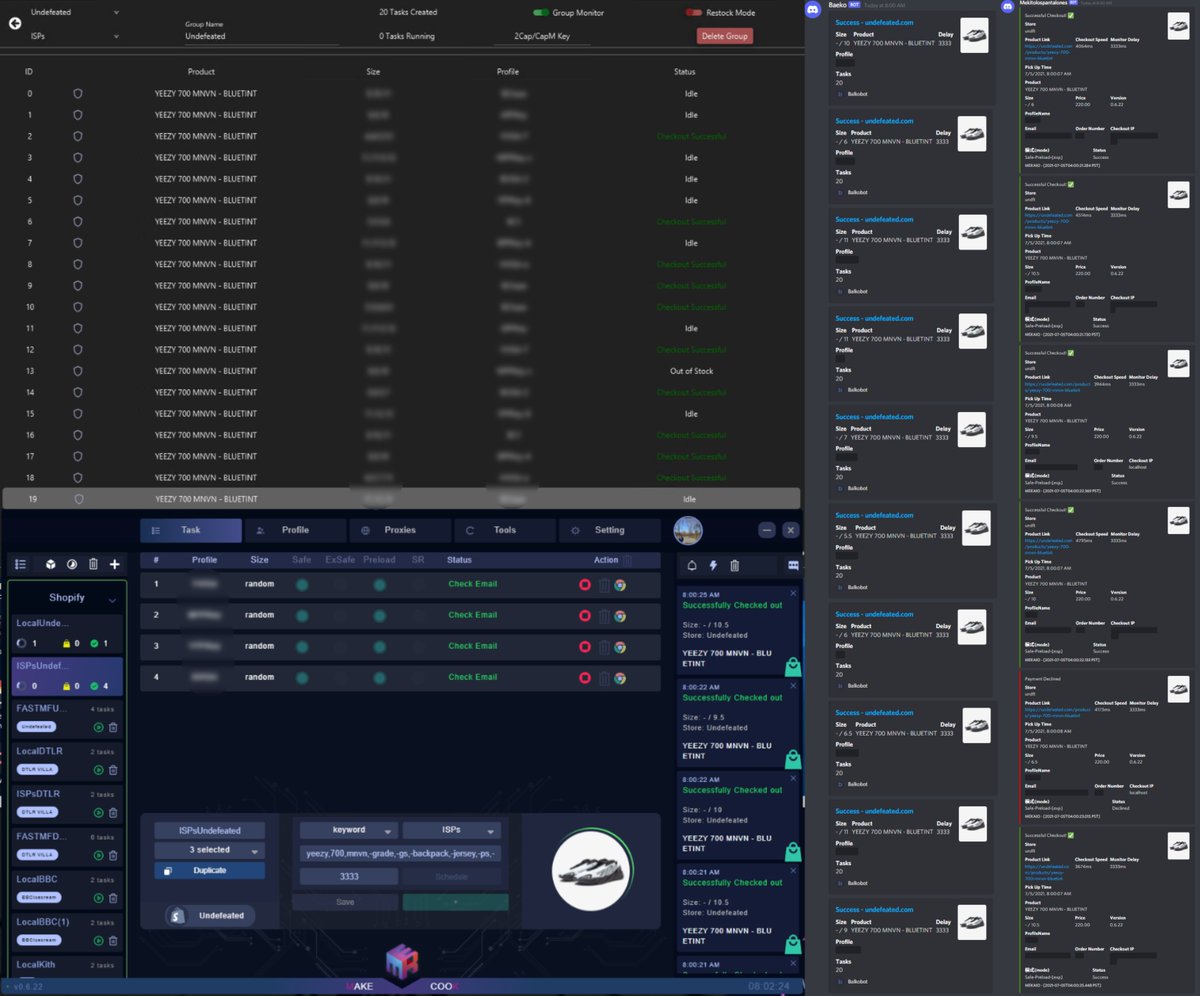Click the user avatar in MEKAIO header

click(x=688, y=531)
